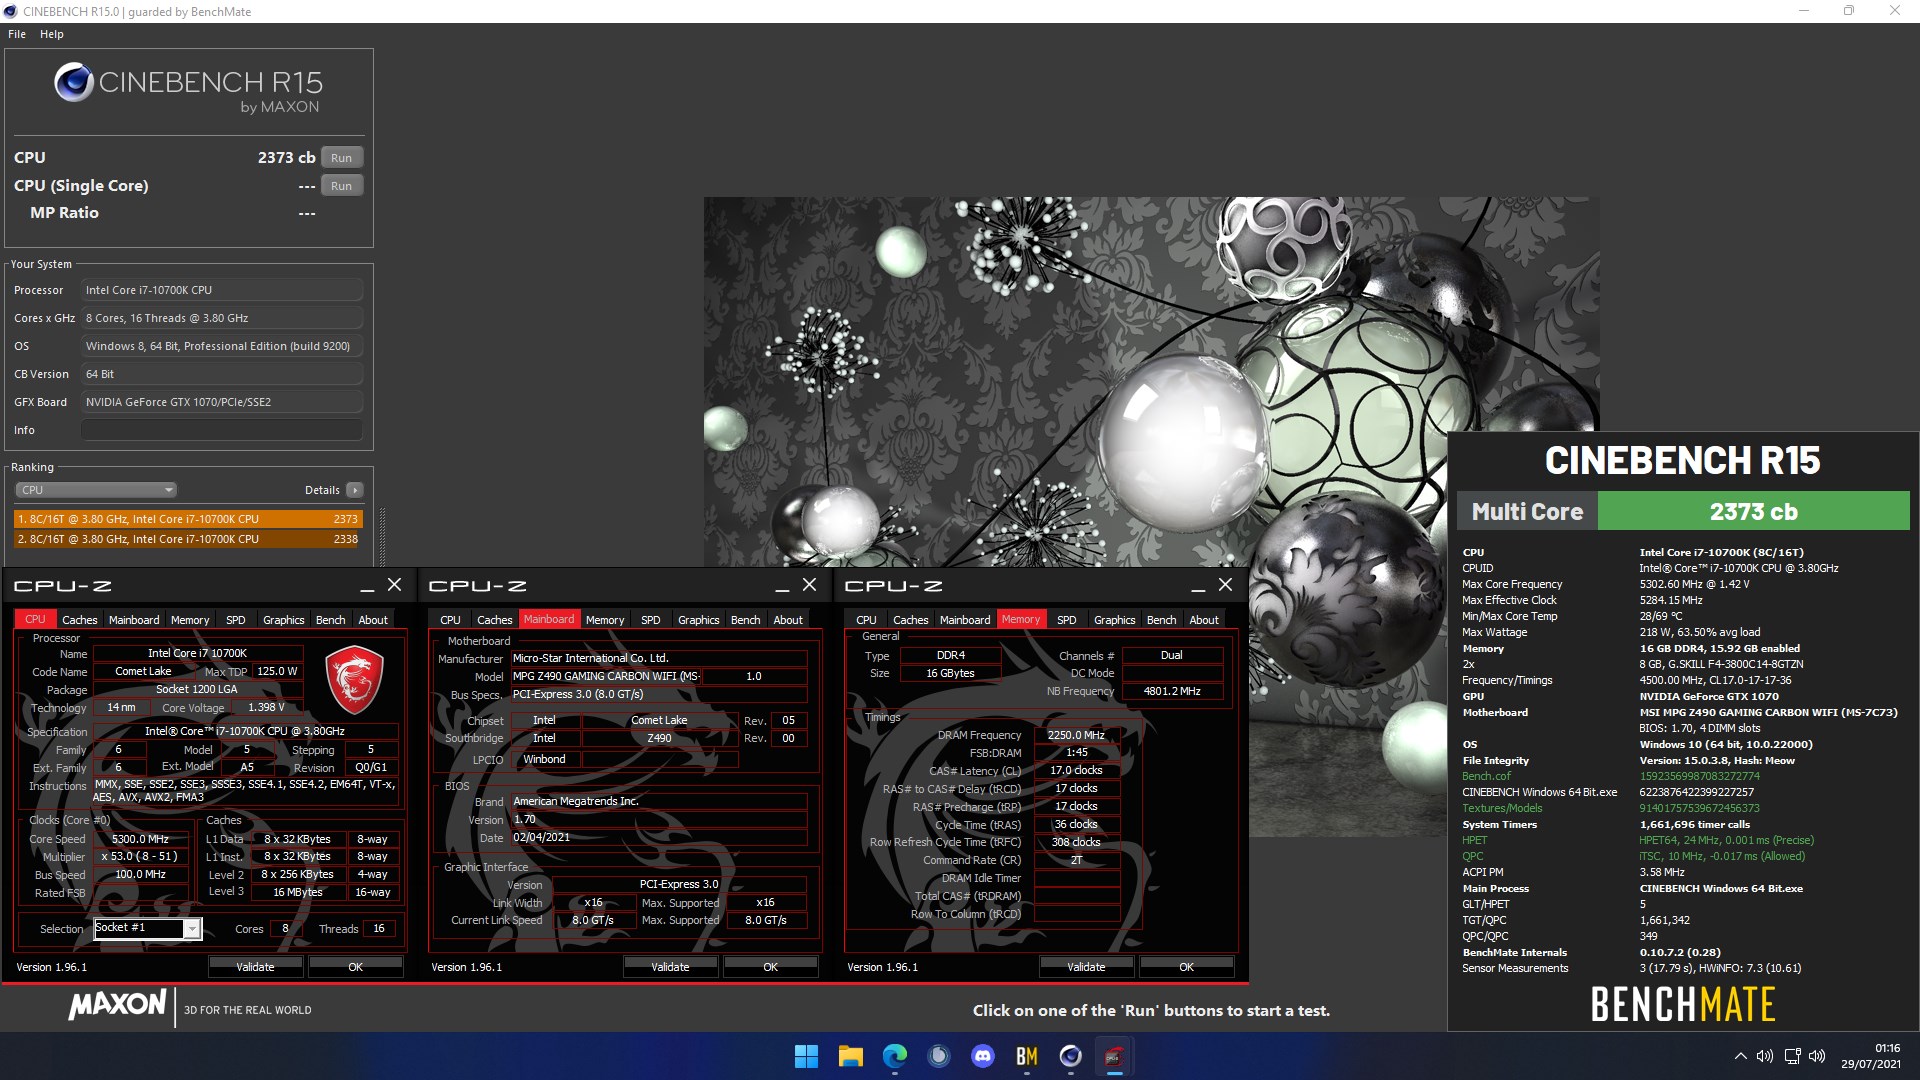The height and width of the screenshot is (1080, 1920).
Task: Click the Details arrow button in Ranking
Action: [x=354, y=490]
